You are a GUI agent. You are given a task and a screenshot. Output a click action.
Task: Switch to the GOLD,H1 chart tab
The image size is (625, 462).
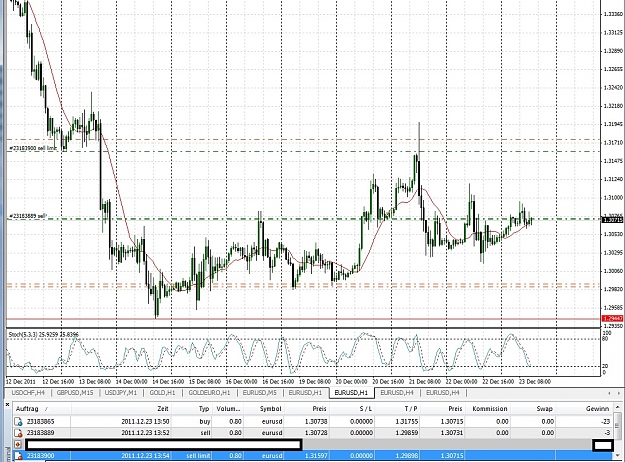tap(162, 393)
